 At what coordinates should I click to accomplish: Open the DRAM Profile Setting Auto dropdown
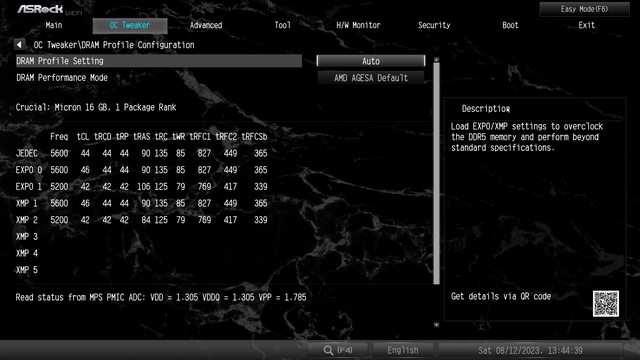(x=371, y=61)
